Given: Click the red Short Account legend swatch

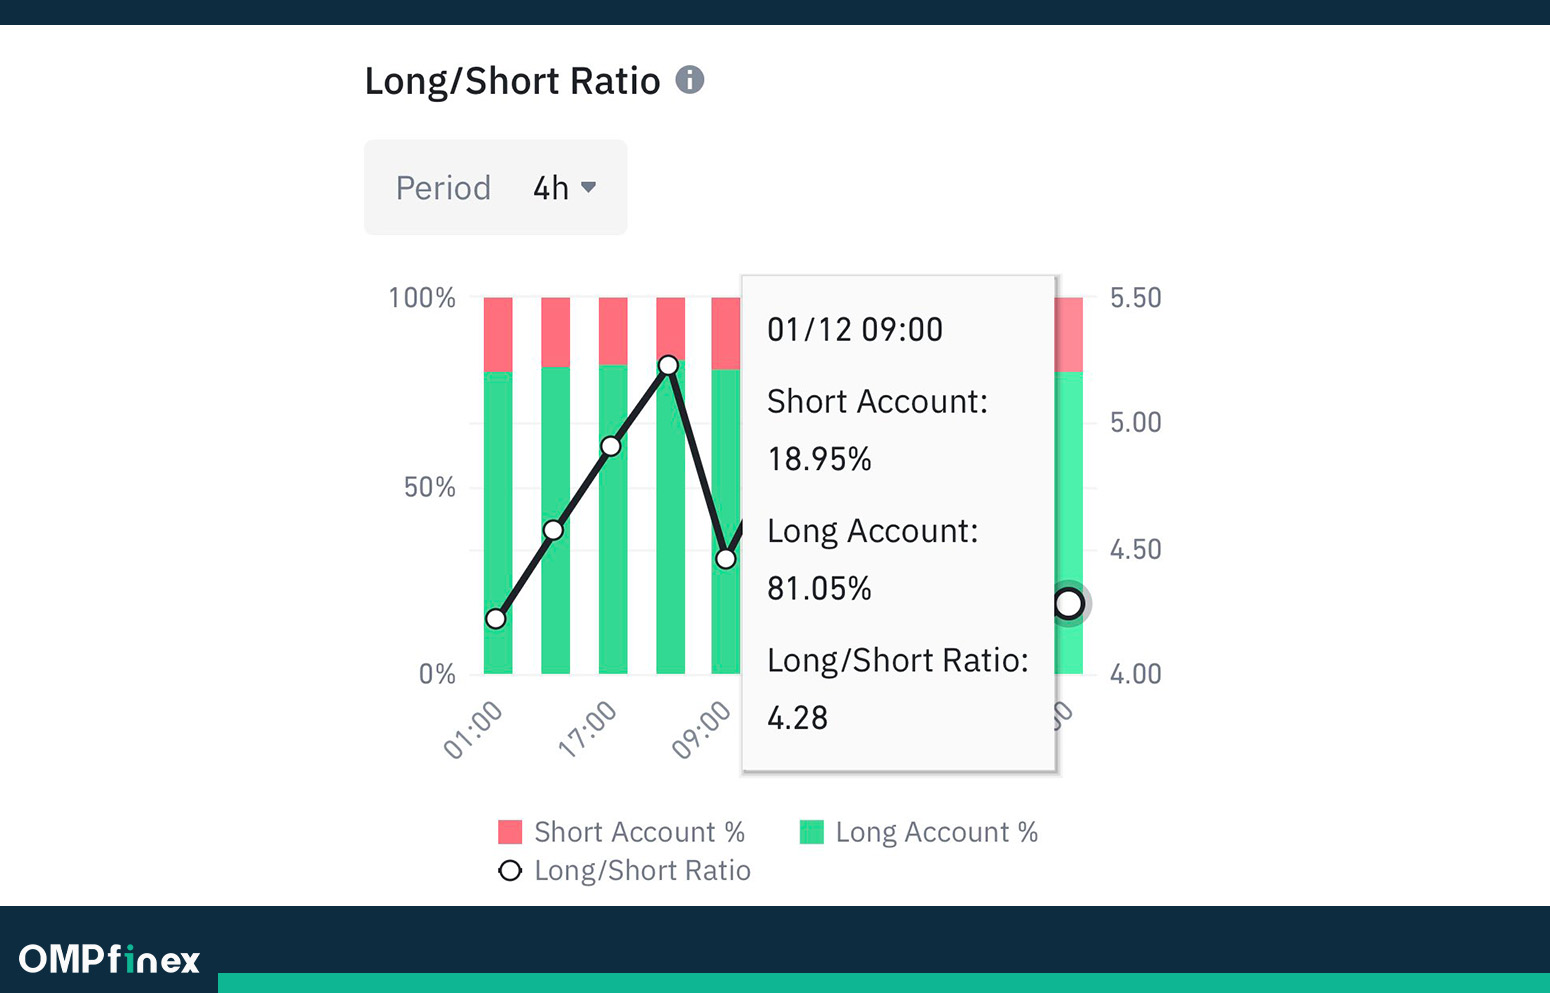Looking at the screenshot, I should point(510,832).
